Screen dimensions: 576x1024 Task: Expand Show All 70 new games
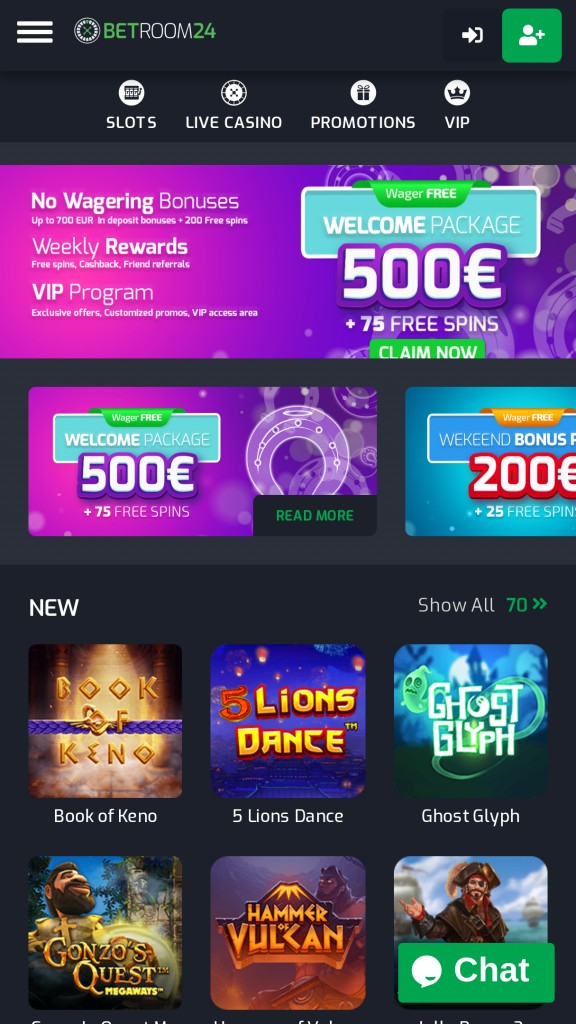(x=483, y=605)
